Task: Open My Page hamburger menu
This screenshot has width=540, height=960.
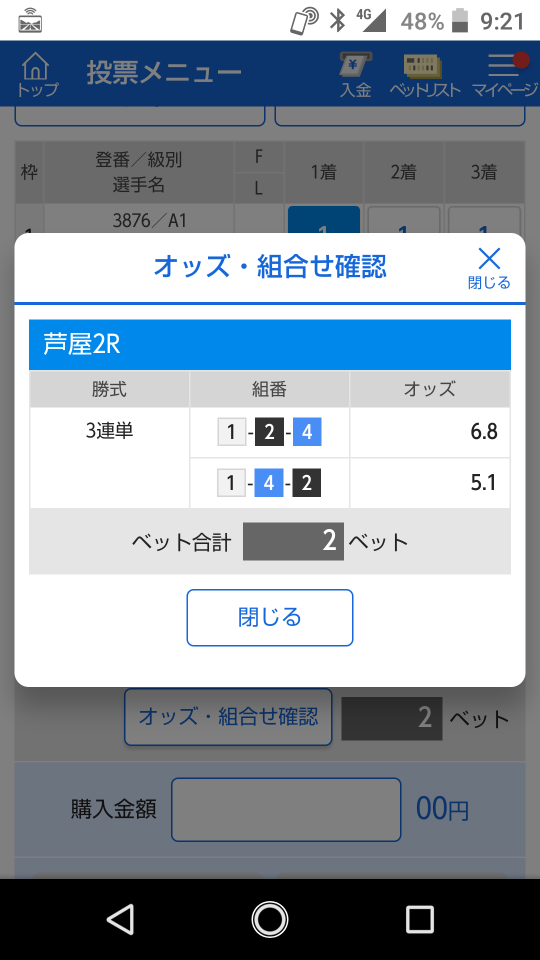Action: tap(505, 75)
